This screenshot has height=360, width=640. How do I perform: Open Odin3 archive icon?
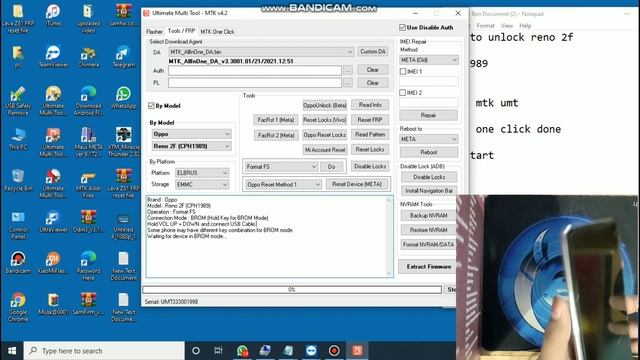click(x=88, y=221)
